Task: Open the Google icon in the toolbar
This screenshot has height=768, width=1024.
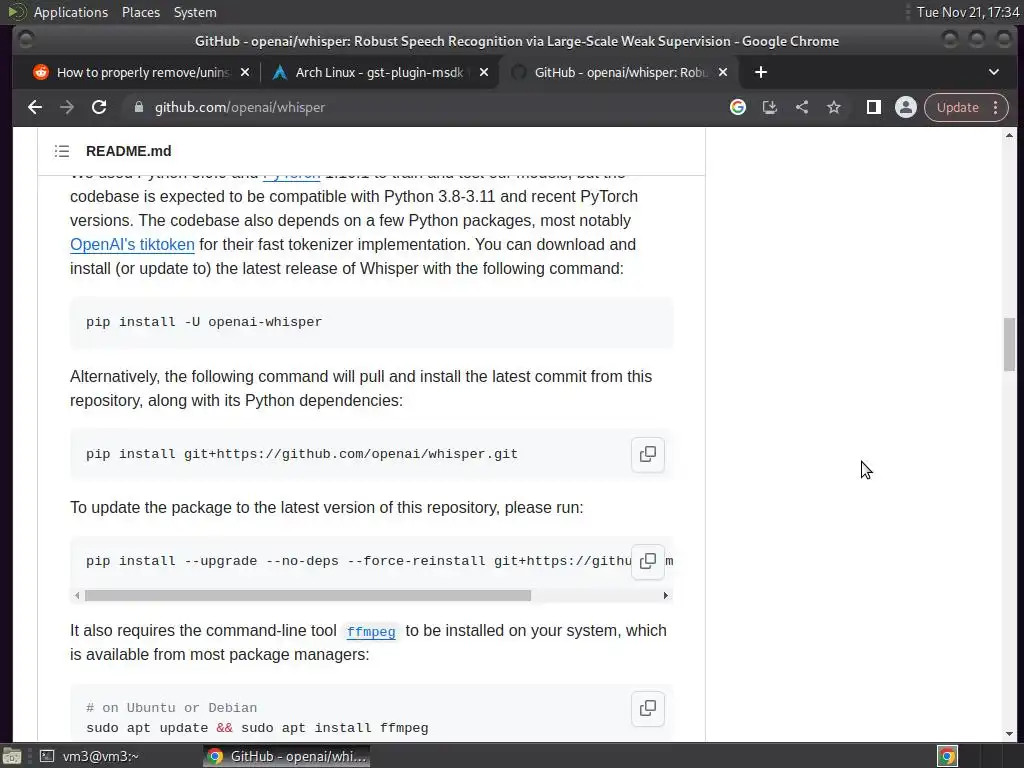Action: 738,107
